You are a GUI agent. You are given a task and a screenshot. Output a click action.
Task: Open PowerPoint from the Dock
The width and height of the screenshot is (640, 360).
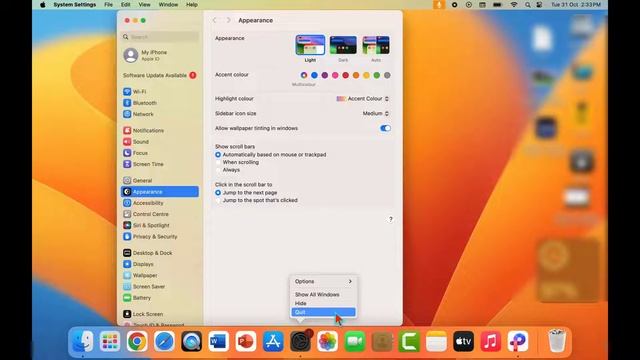[x=246, y=341]
